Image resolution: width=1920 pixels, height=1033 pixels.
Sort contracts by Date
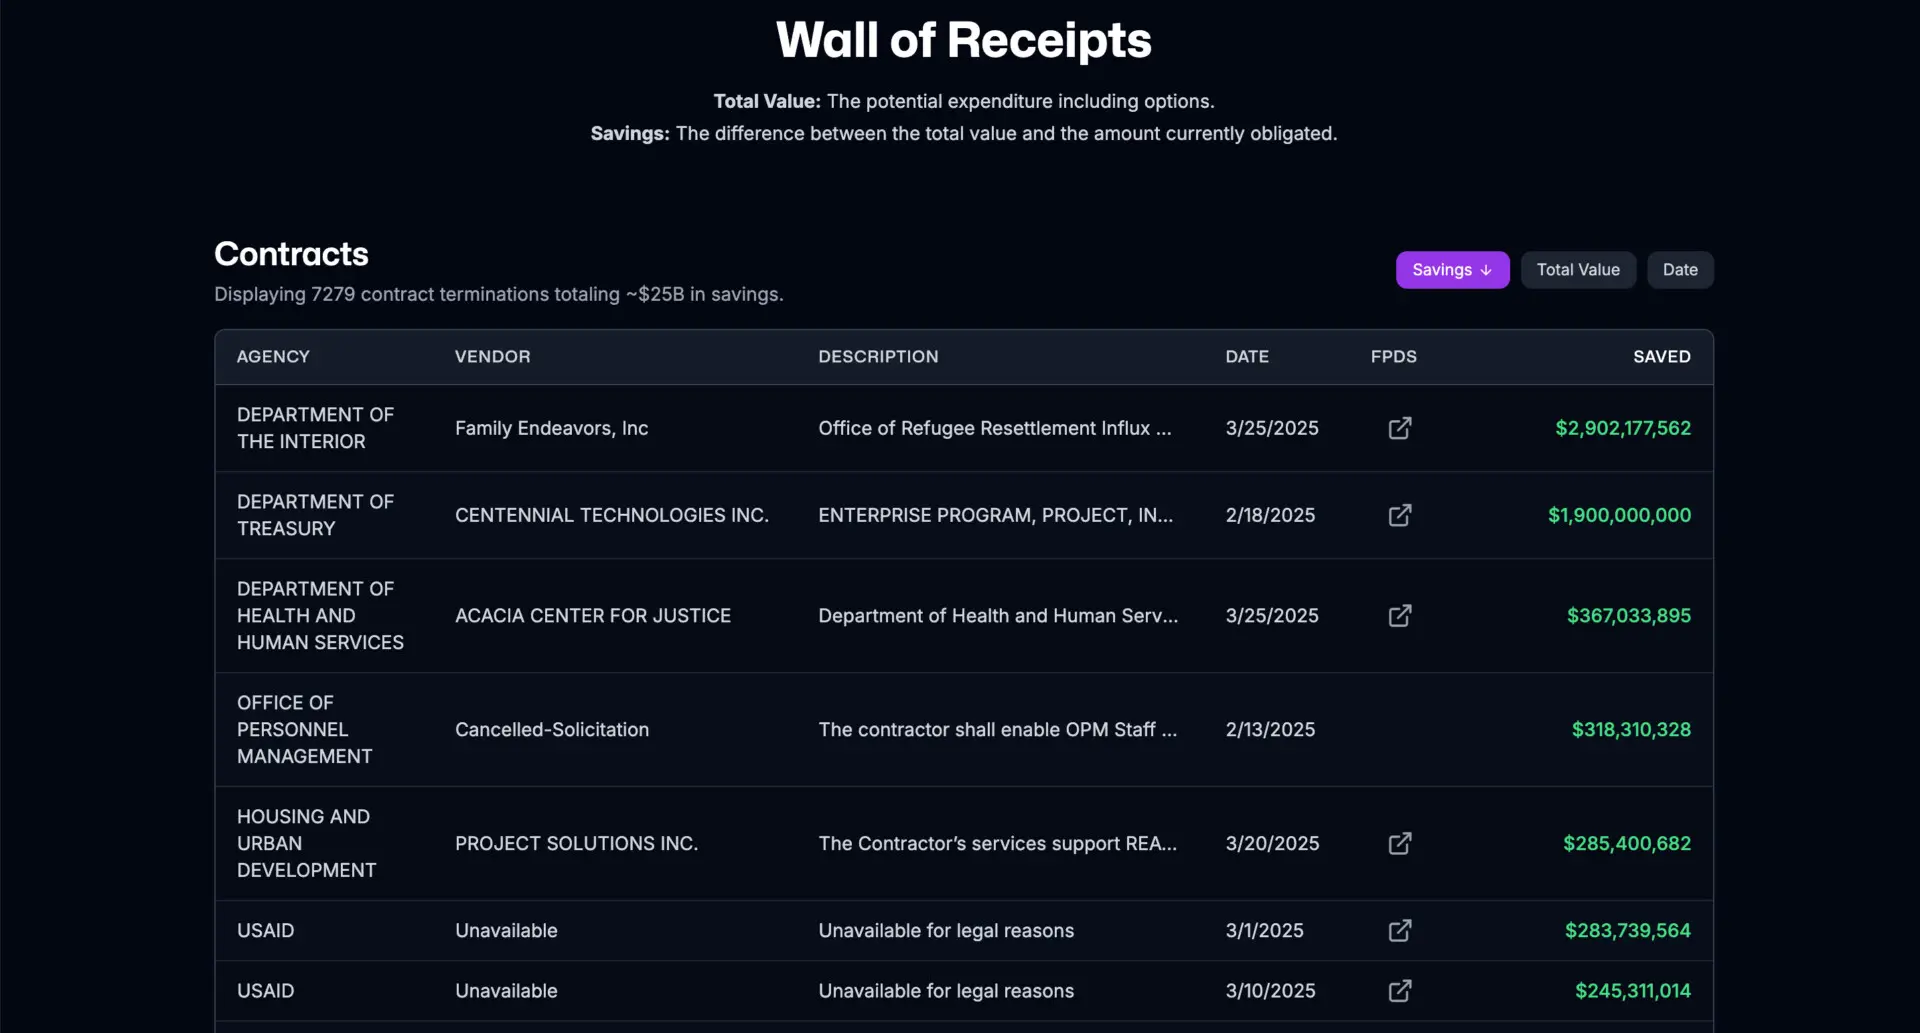[x=1680, y=270]
